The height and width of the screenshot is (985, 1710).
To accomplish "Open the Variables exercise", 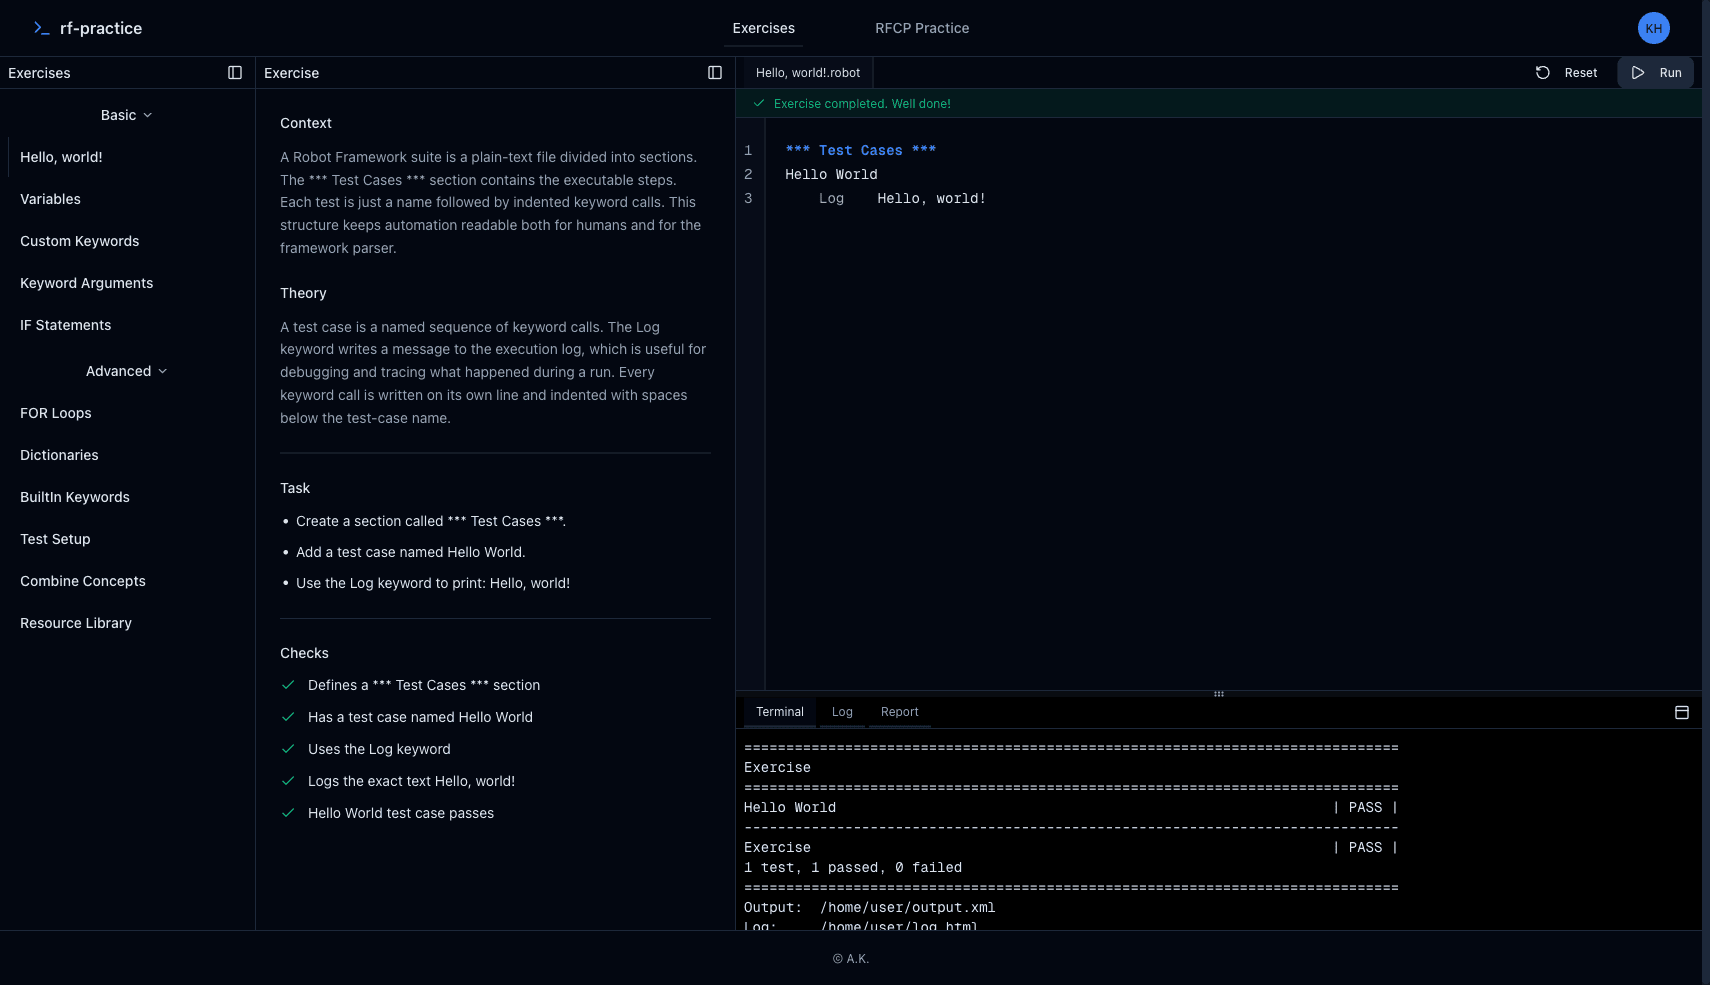I will [x=128, y=199].
